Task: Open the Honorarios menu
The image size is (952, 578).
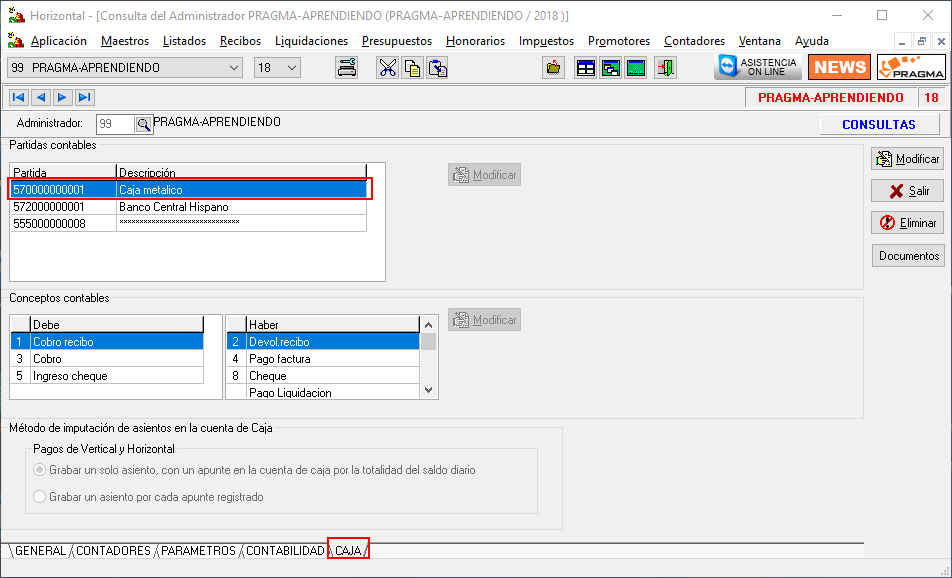Action: click(x=475, y=41)
